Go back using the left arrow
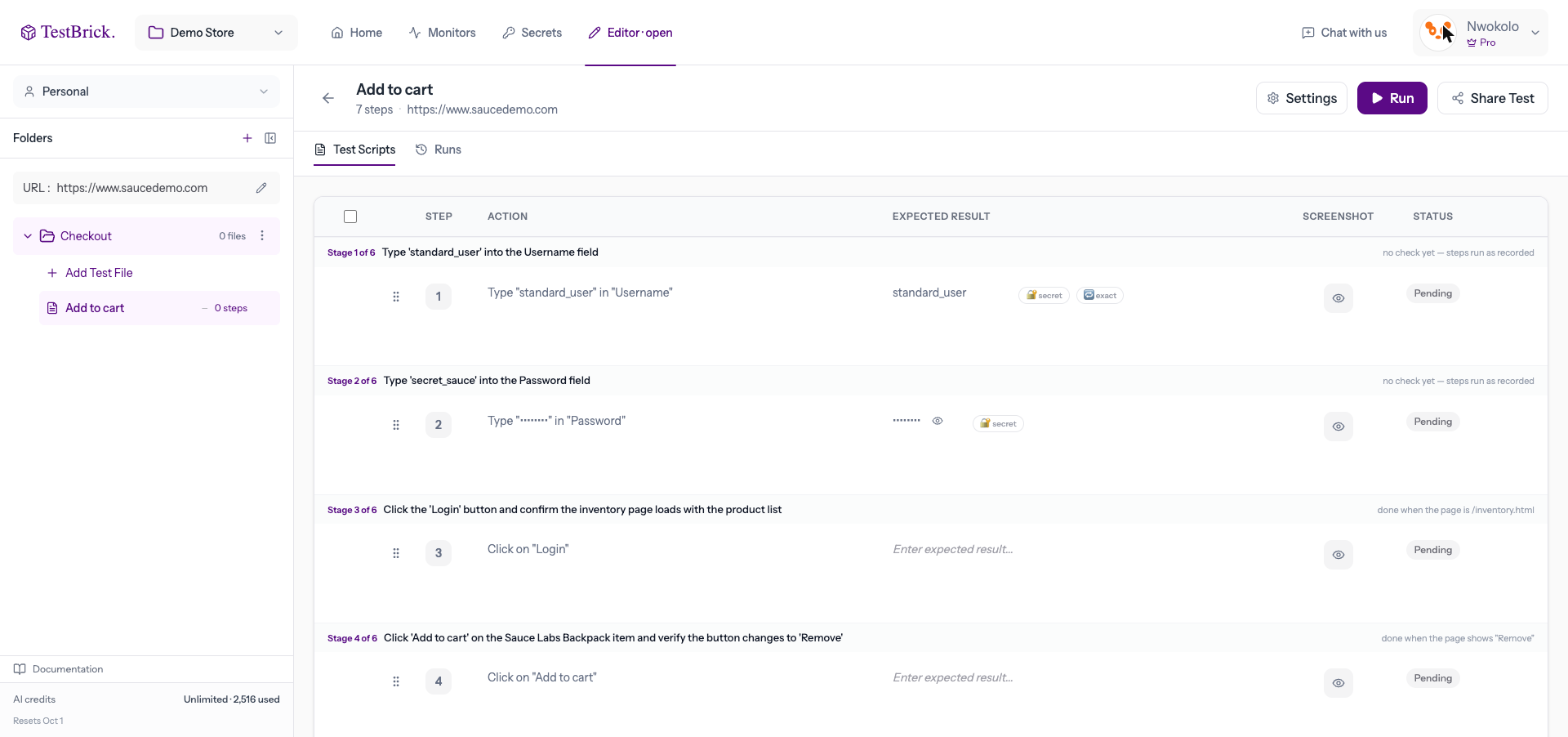 click(328, 98)
